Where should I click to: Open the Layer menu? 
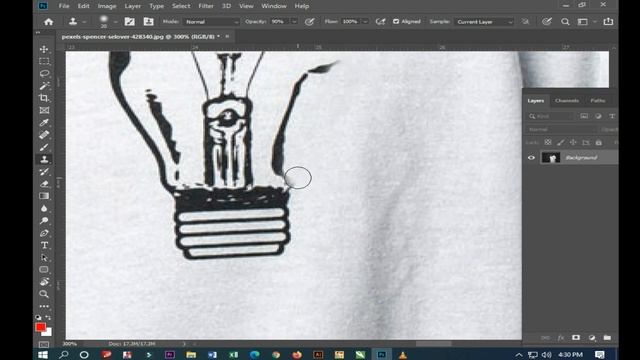tap(133, 6)
